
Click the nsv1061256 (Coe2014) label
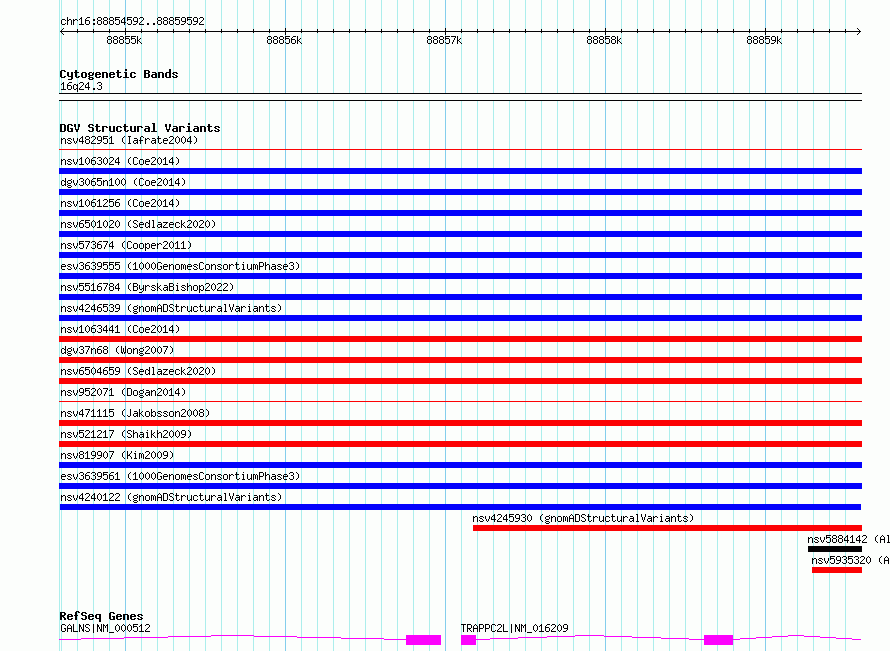coord(120,203)
